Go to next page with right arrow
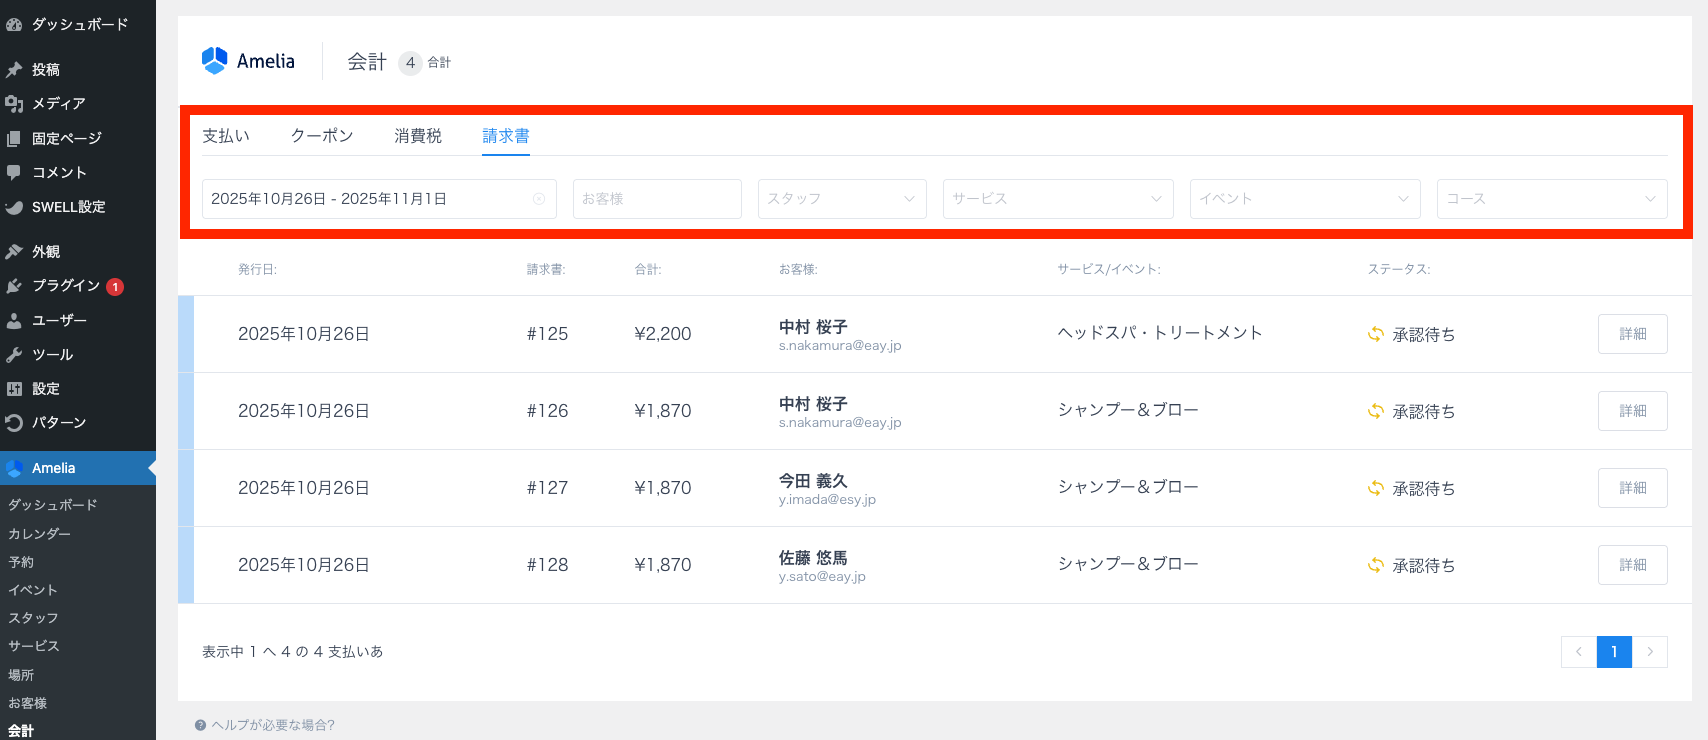Image resolution: width=1708 pixels, height=740 pixels. [1650, 652]
